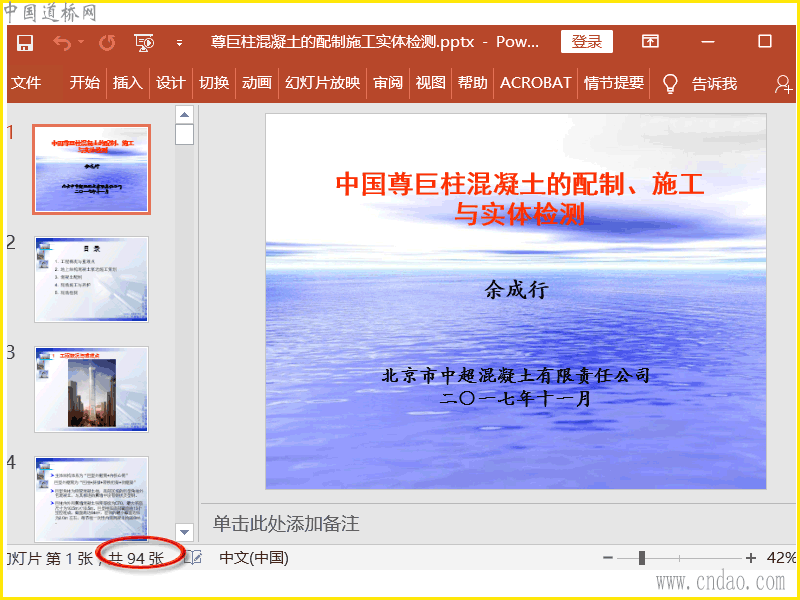Open the 文件 menu
The image size is (800, 600).
coord(26,83)
